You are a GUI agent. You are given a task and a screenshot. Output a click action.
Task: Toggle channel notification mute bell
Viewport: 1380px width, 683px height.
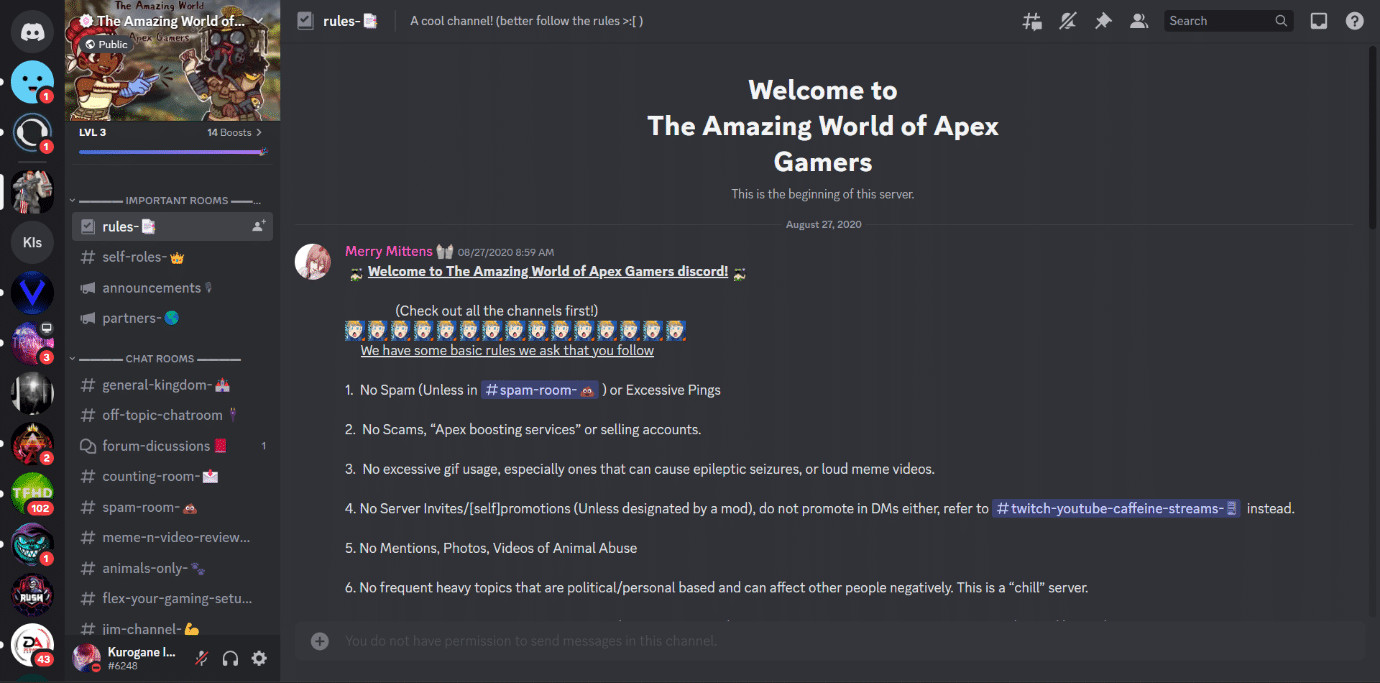point(1067,20)
